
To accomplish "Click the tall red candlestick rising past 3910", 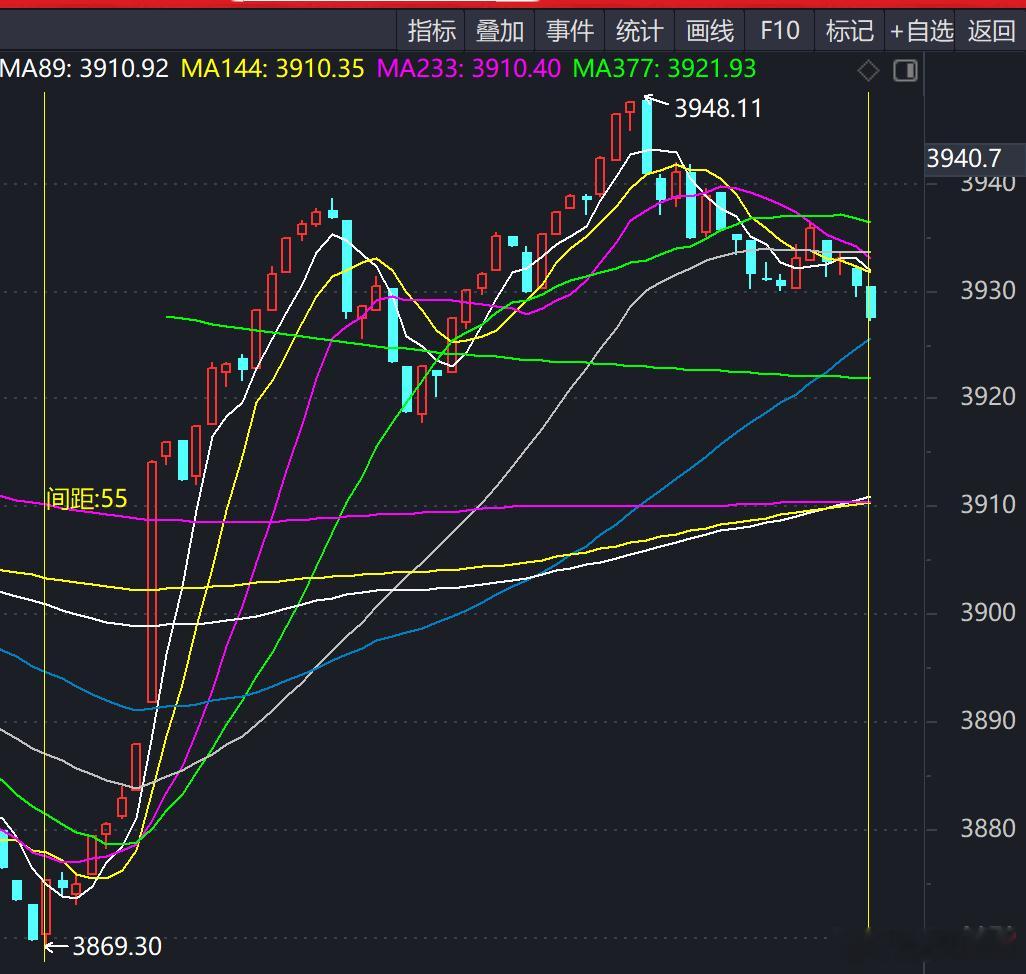I will click(152, 582).
